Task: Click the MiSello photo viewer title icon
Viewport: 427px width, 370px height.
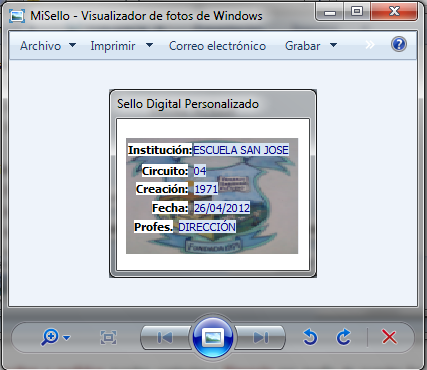Action: pos(17,16)
